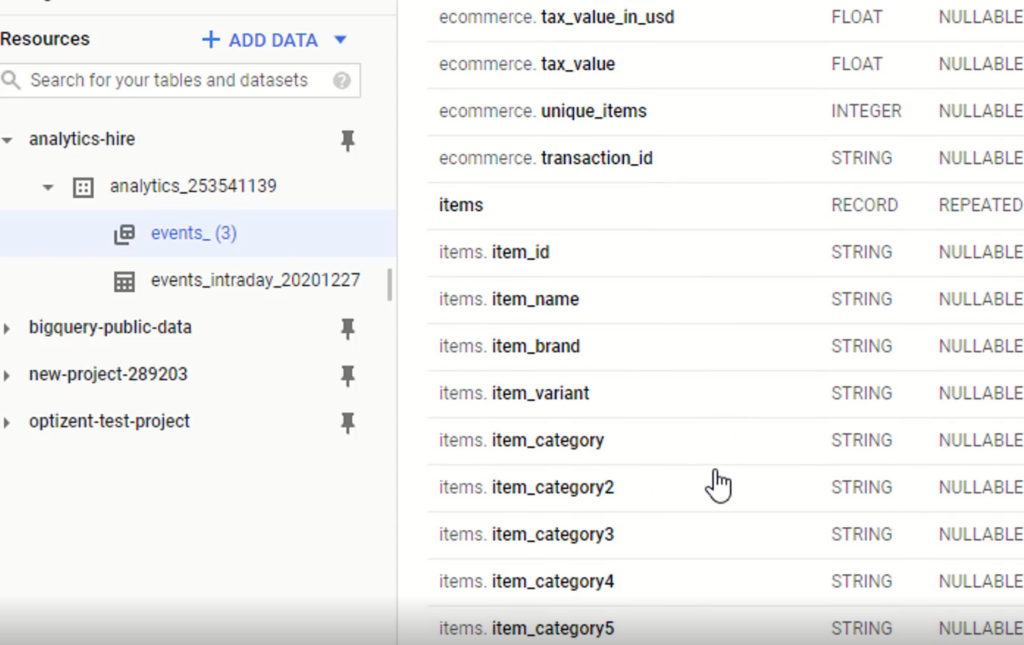Click the table icon beside events_intraday_20201227

pos(124,281)
